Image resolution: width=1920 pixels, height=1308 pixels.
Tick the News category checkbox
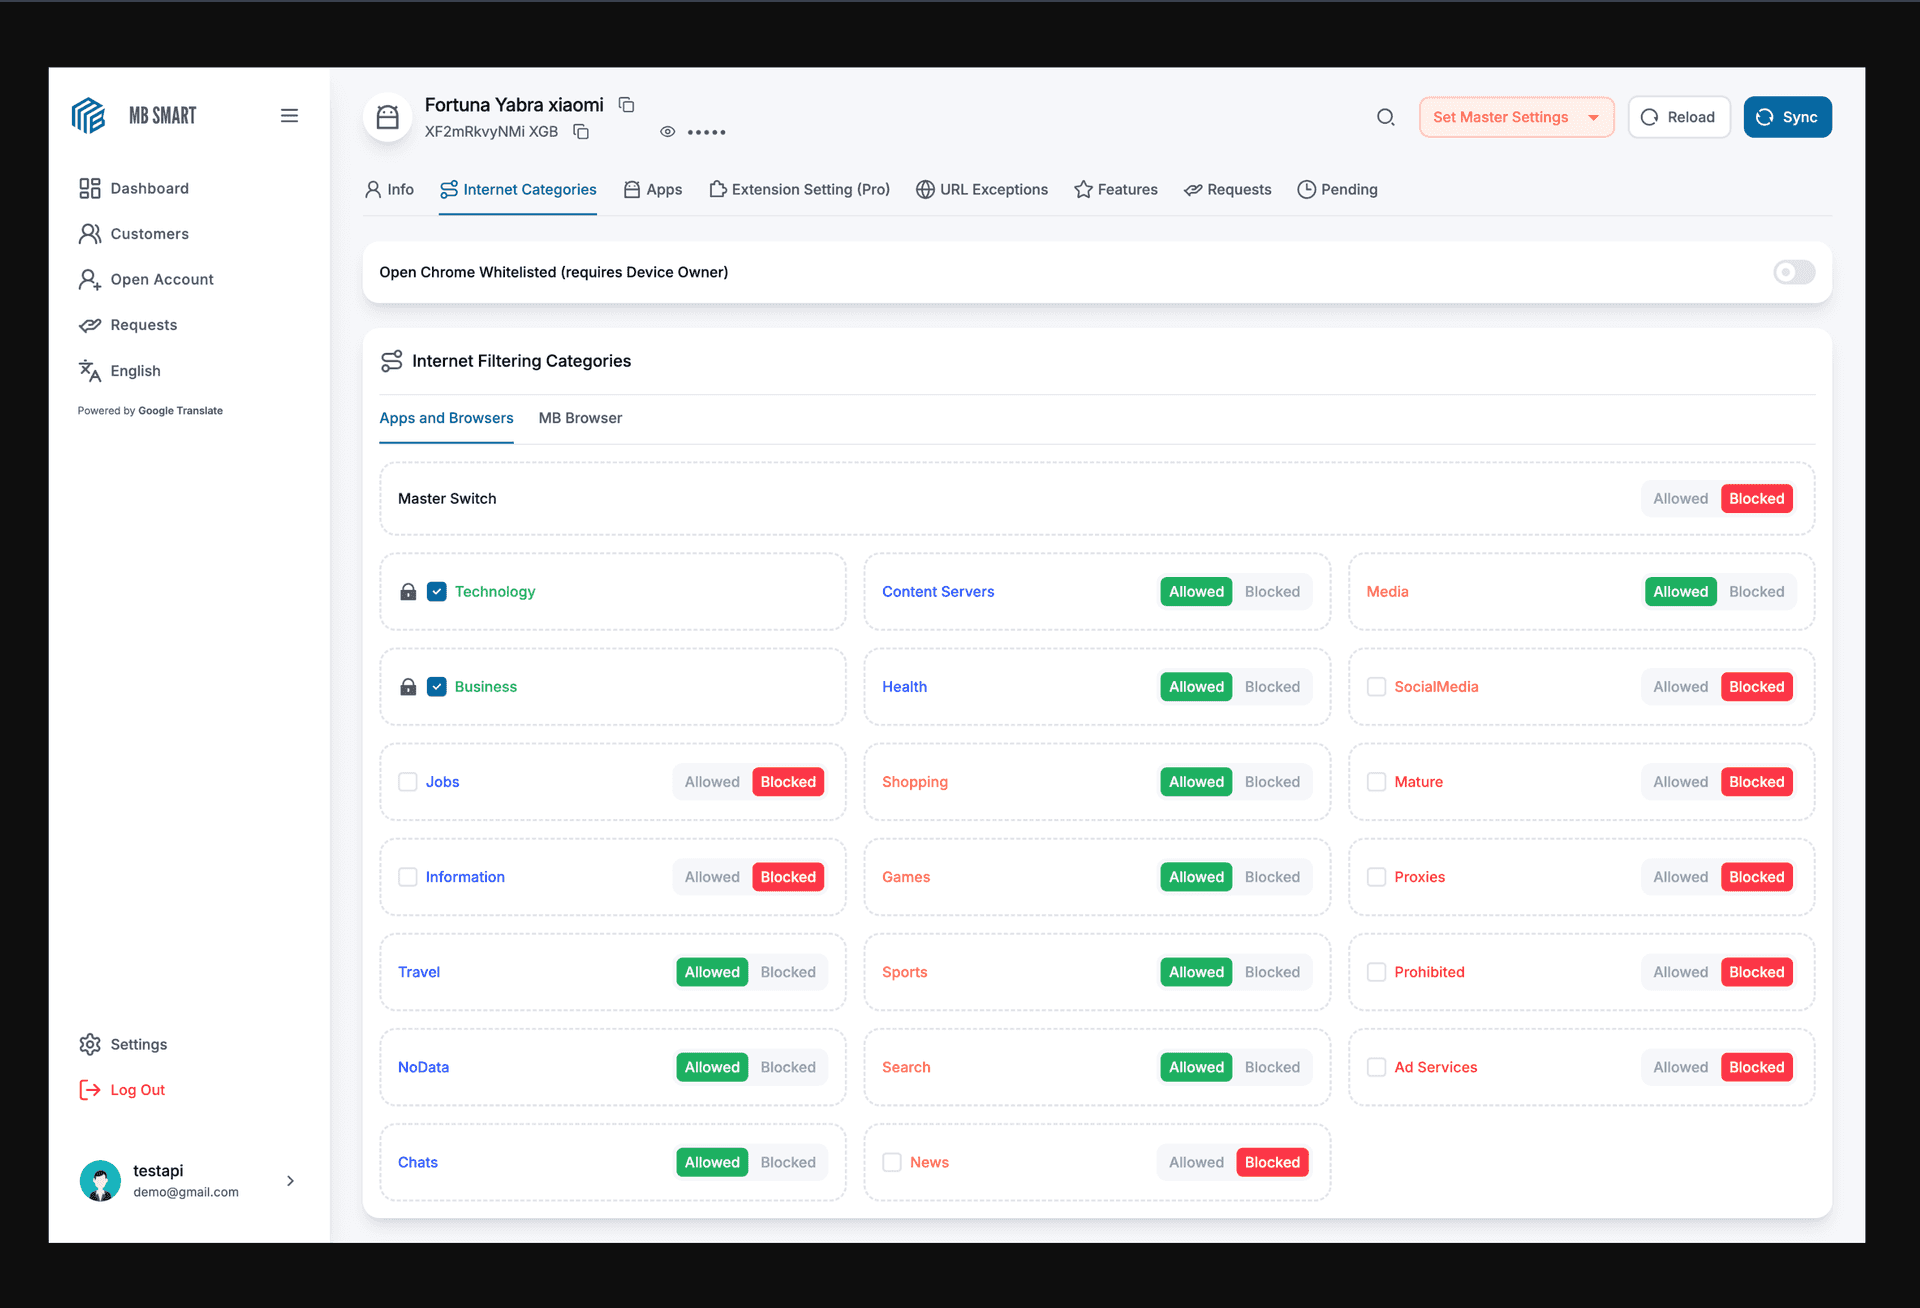pyautogui.click(x=892, y=1162)
